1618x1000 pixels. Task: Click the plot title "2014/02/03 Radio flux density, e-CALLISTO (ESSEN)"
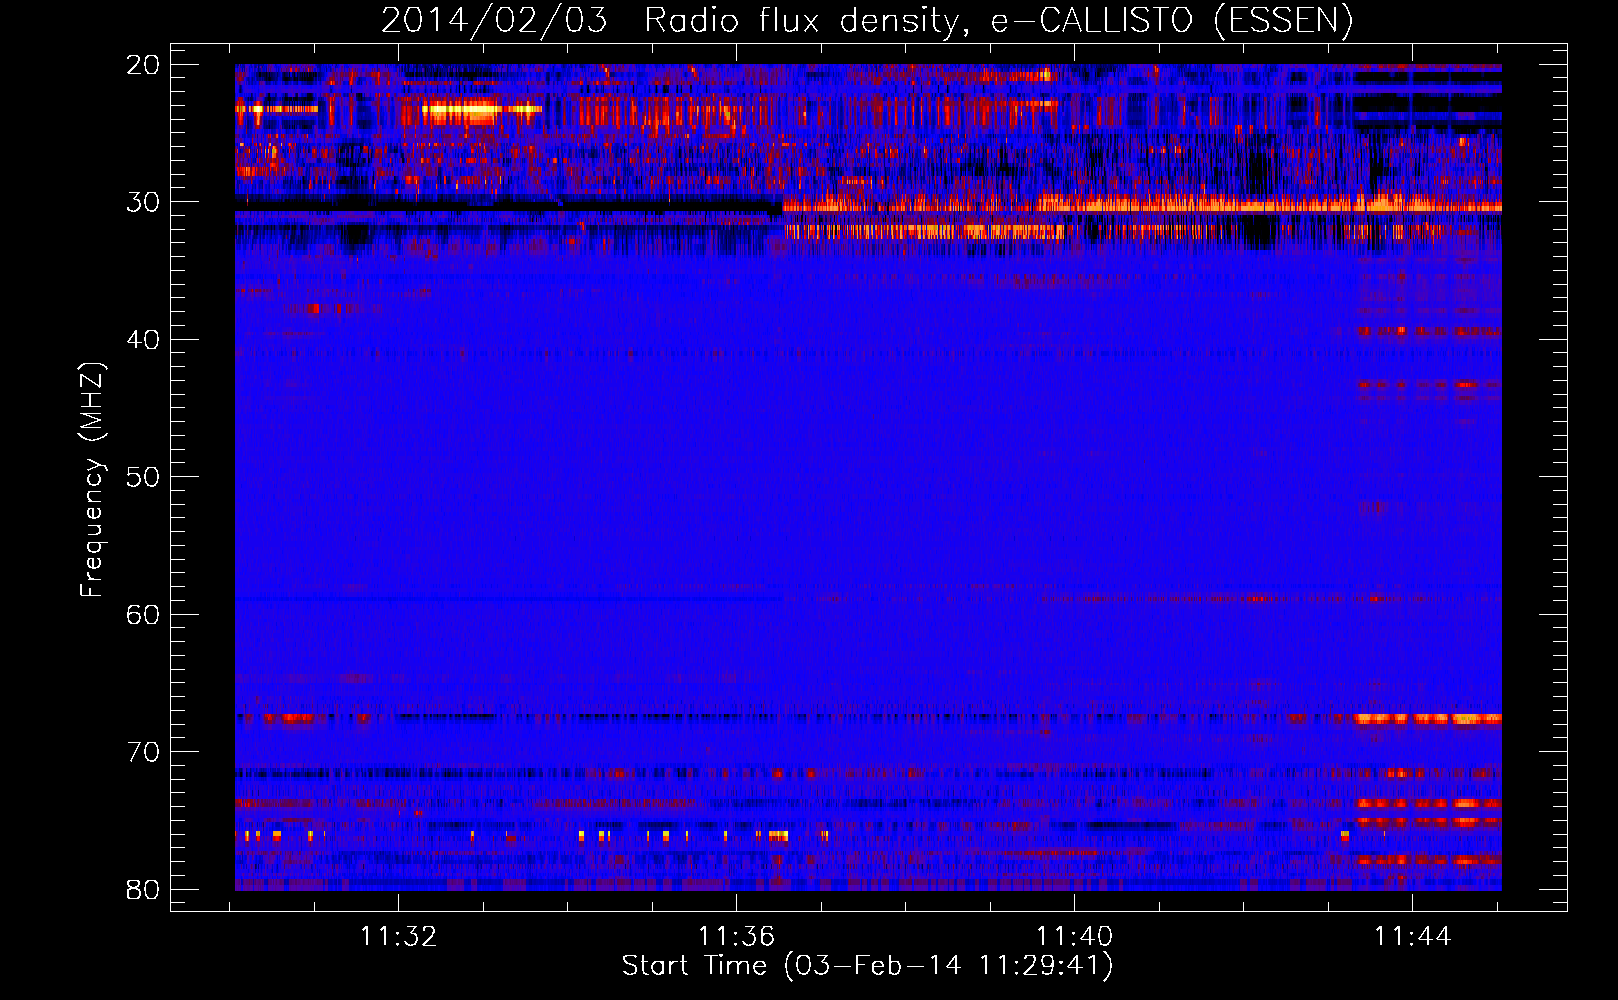click(x=867, y=21)
